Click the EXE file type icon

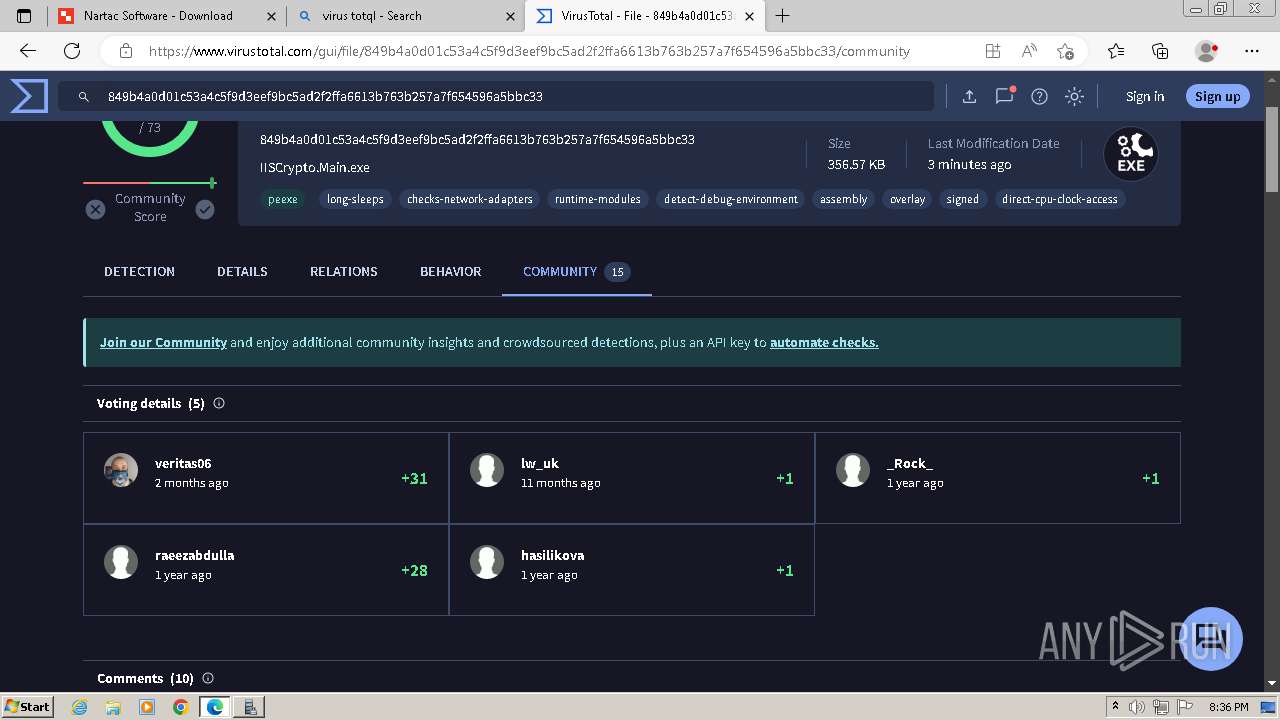pos(1131,154)
